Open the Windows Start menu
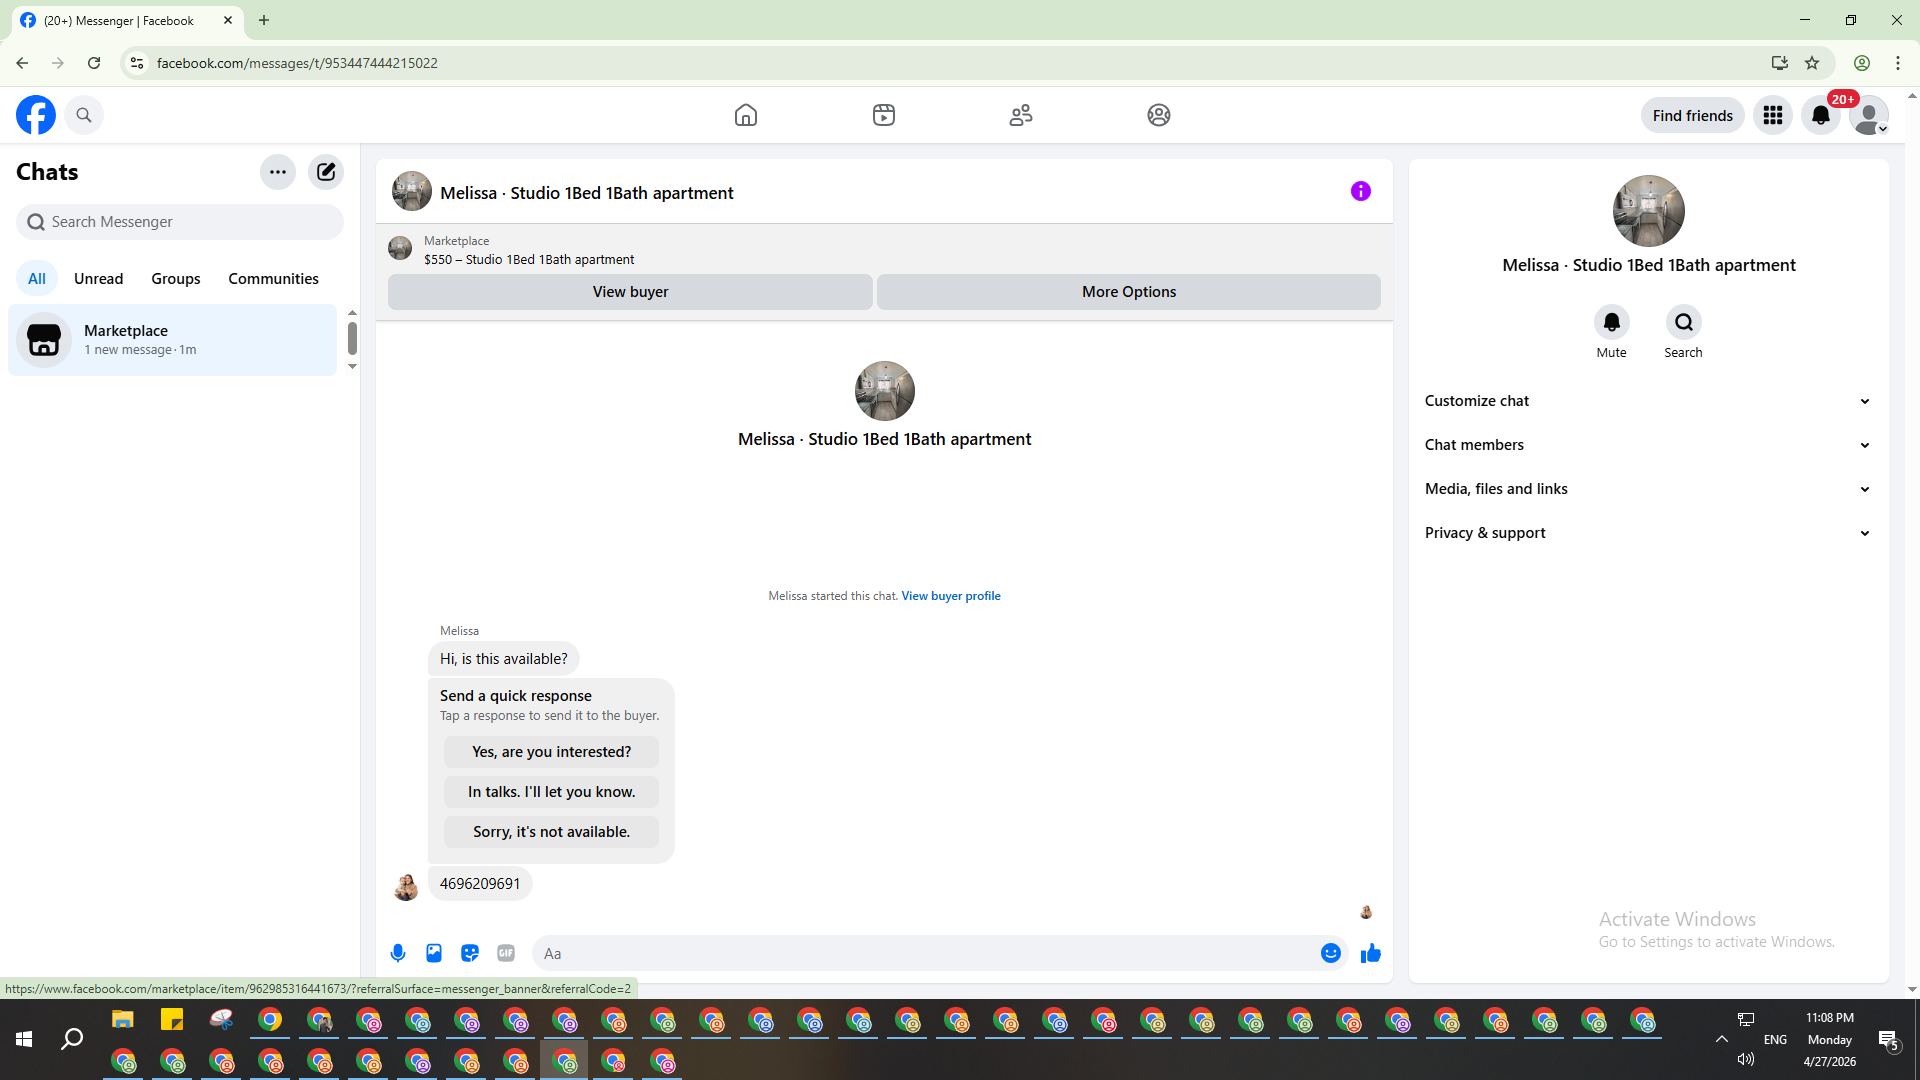This screenshot has height=1080, width=1920. coord(24,1040)
